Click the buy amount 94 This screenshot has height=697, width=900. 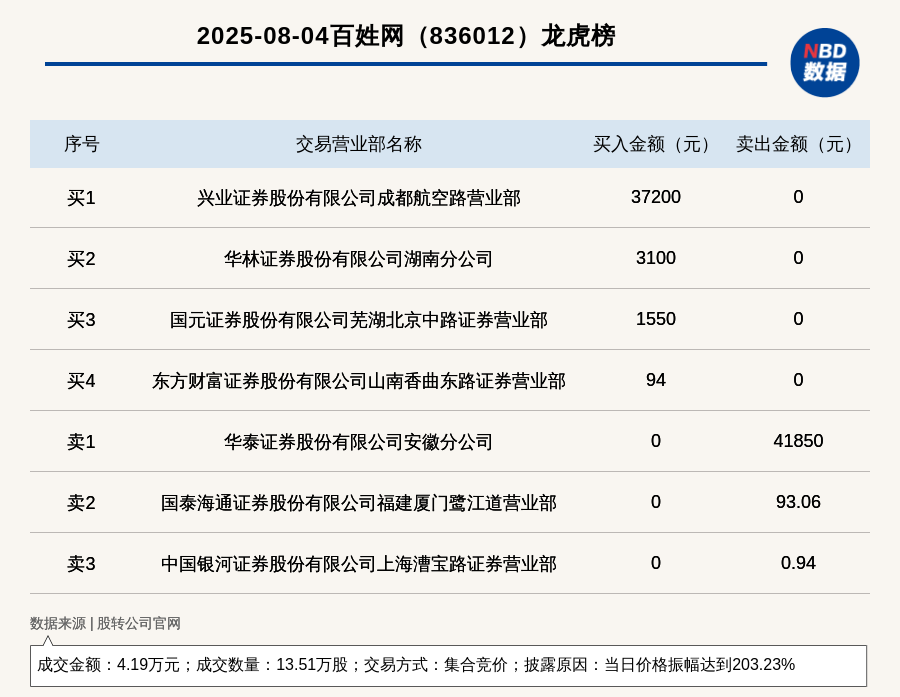coord(655,380)
